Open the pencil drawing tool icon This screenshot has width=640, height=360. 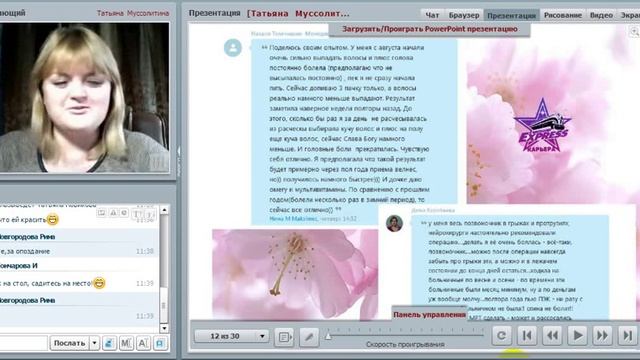click(x=309, y=337)
